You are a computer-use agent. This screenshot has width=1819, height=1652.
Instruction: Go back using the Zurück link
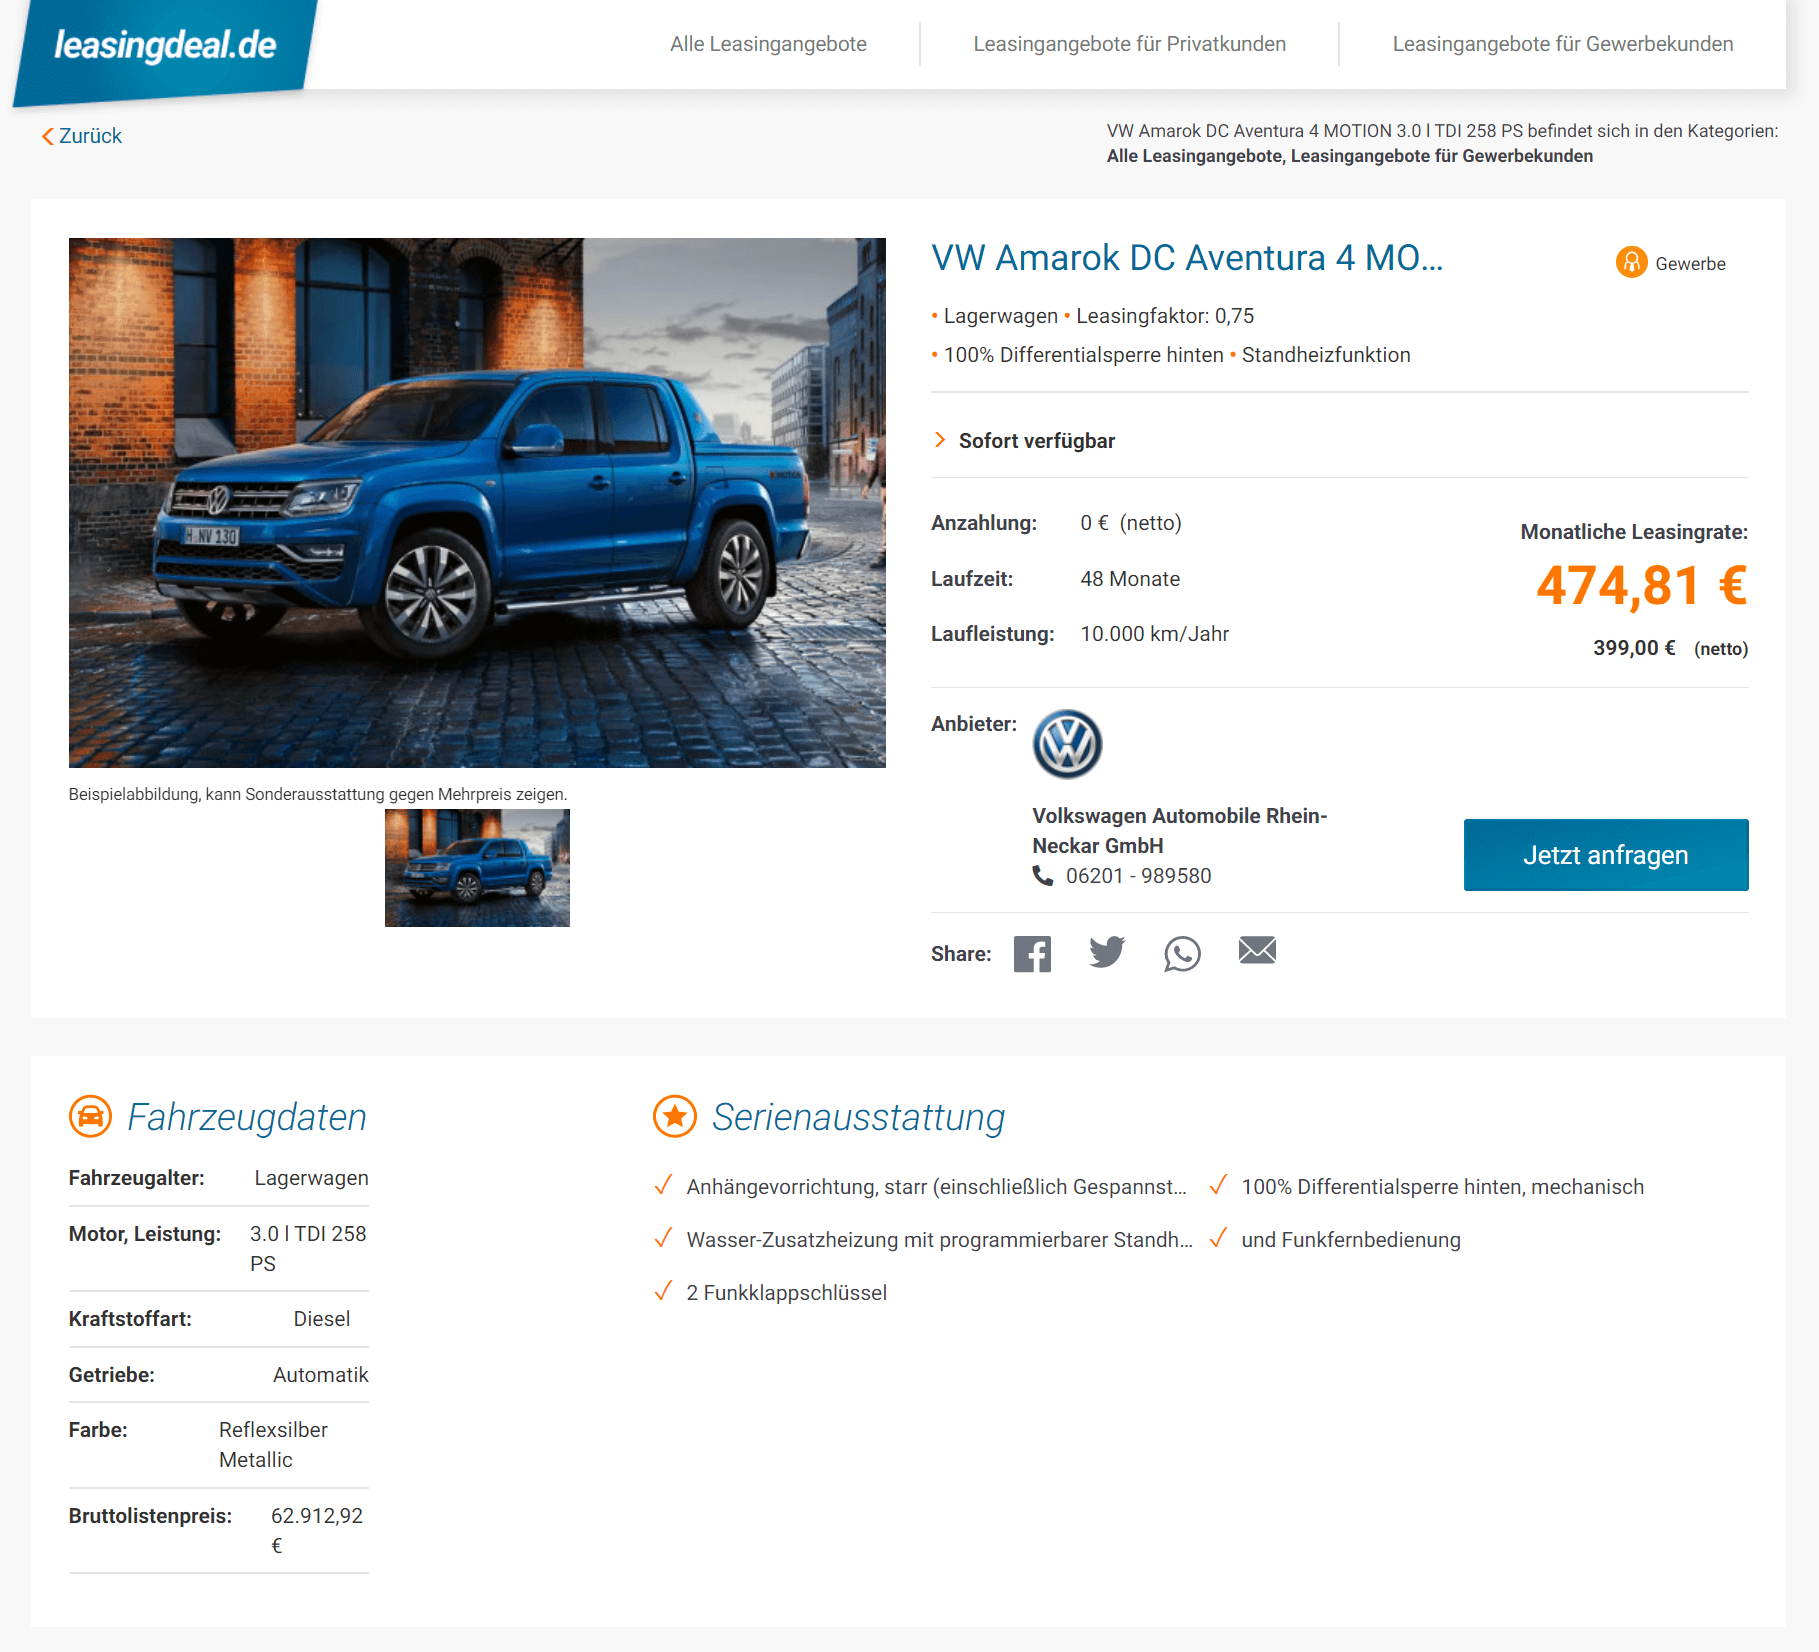tap(82, 136)
